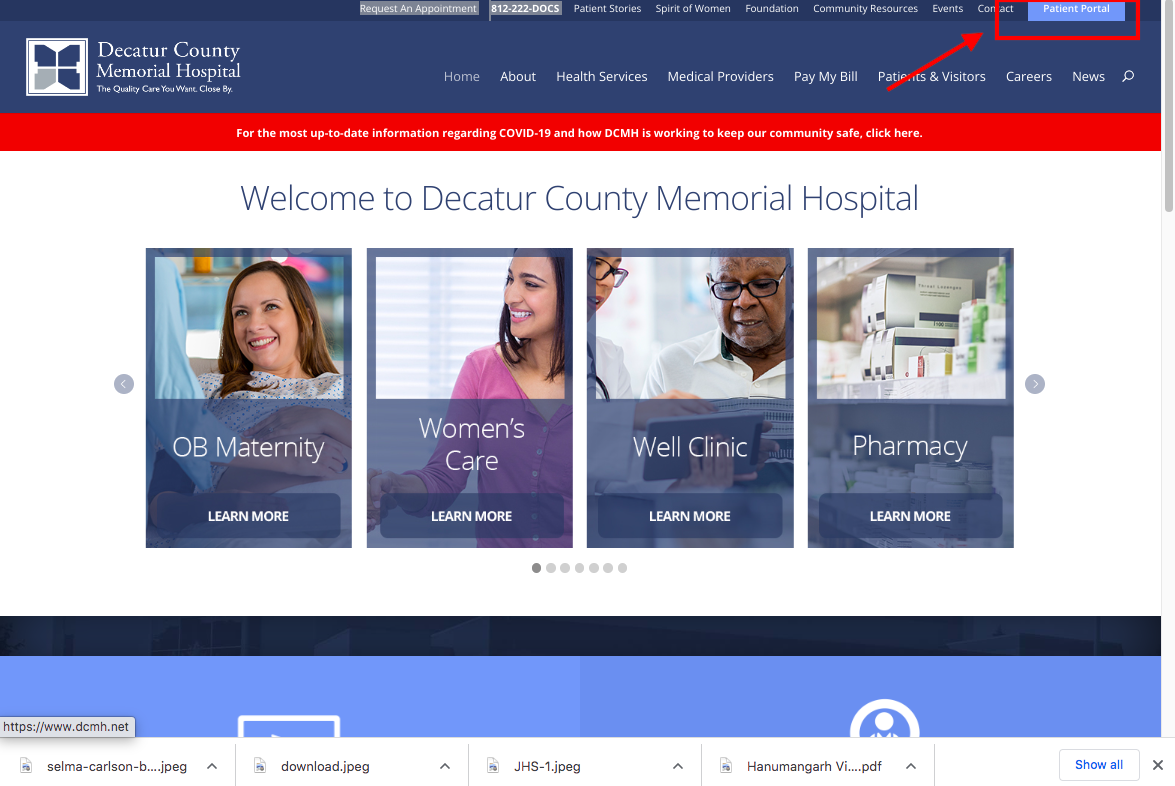This screenshot has height=786, width=1175.
Task: Click the Patient Portal button
Action: click(1076, 9)
